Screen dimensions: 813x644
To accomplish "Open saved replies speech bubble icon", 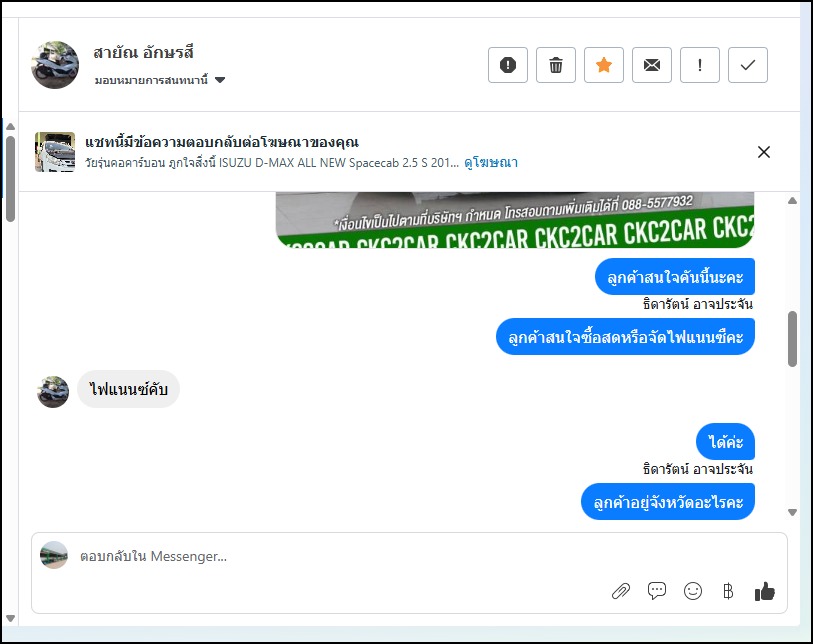I will 656,591.
